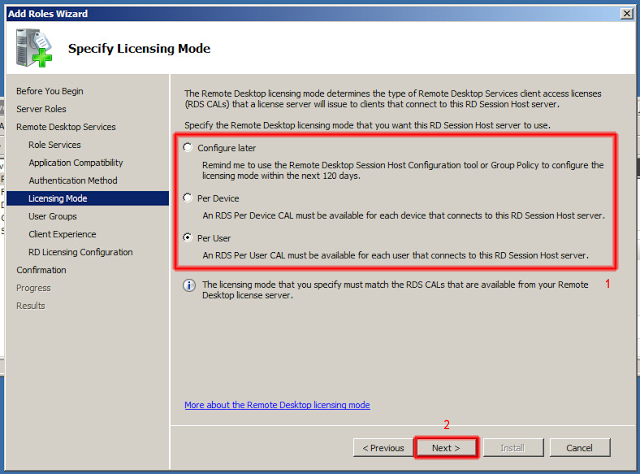Click the greyed-out Results step
This screenshot has height=474, width=640.
(31, 306)
